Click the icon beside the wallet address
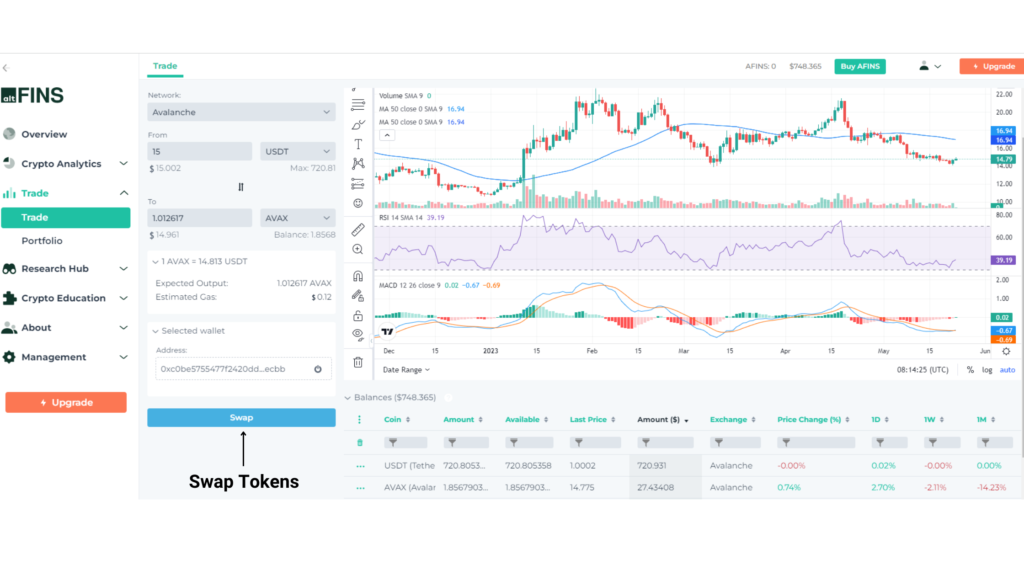Screen dimensions: 1024x576 318,369
